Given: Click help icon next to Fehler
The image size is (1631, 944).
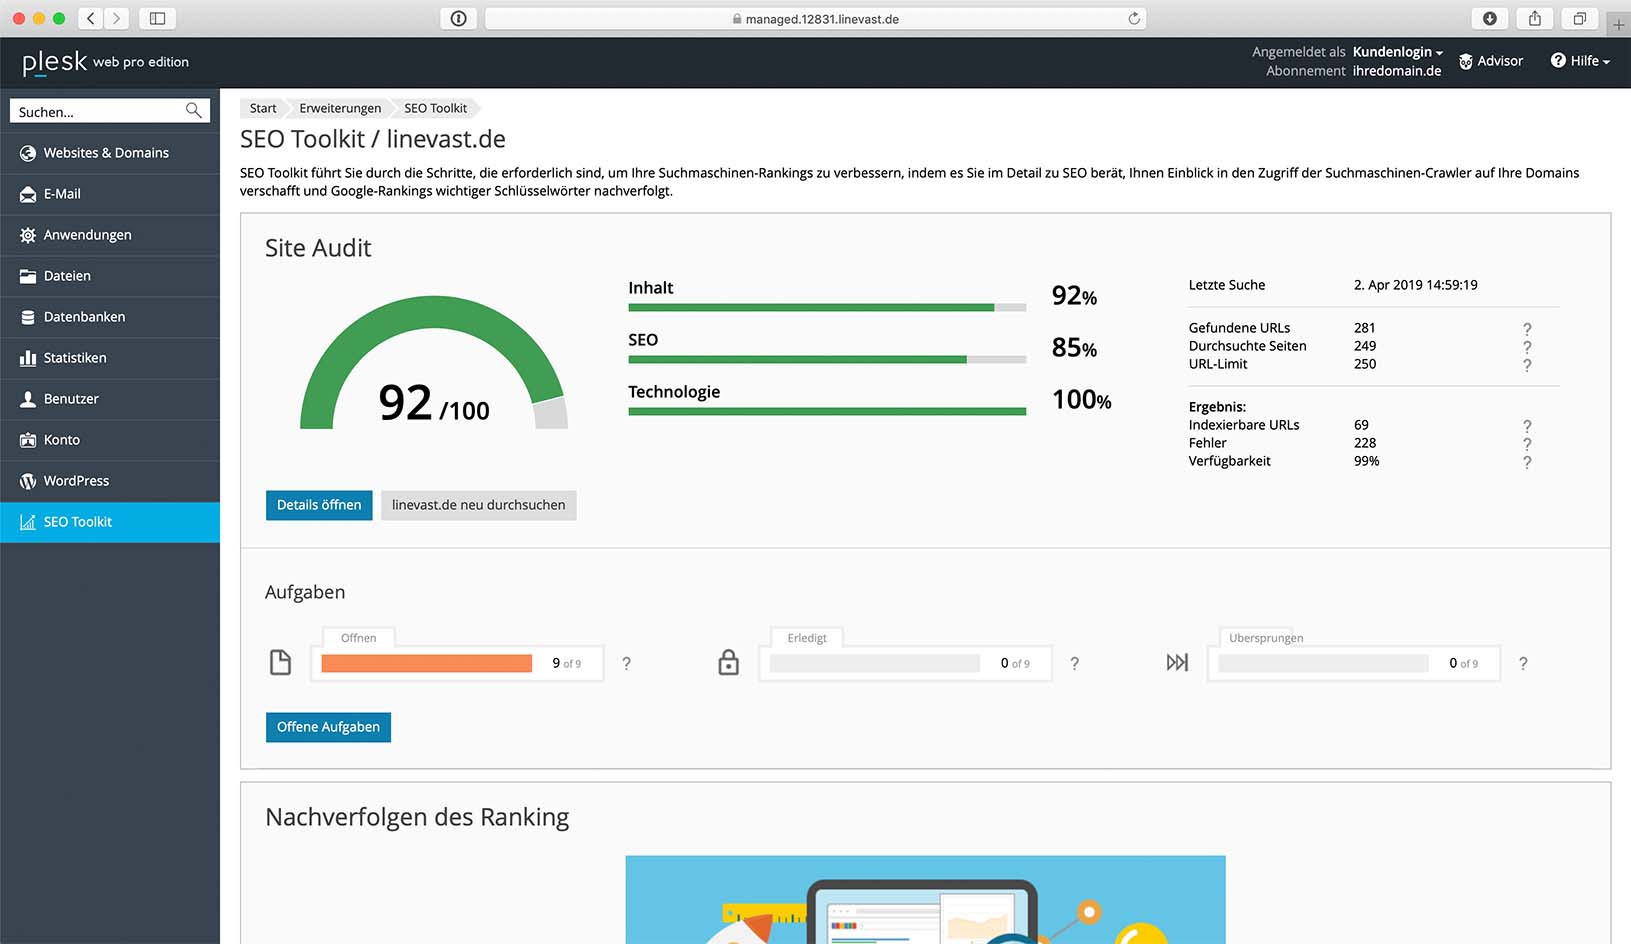Looking at the screenshot, I should (1527, 444).
